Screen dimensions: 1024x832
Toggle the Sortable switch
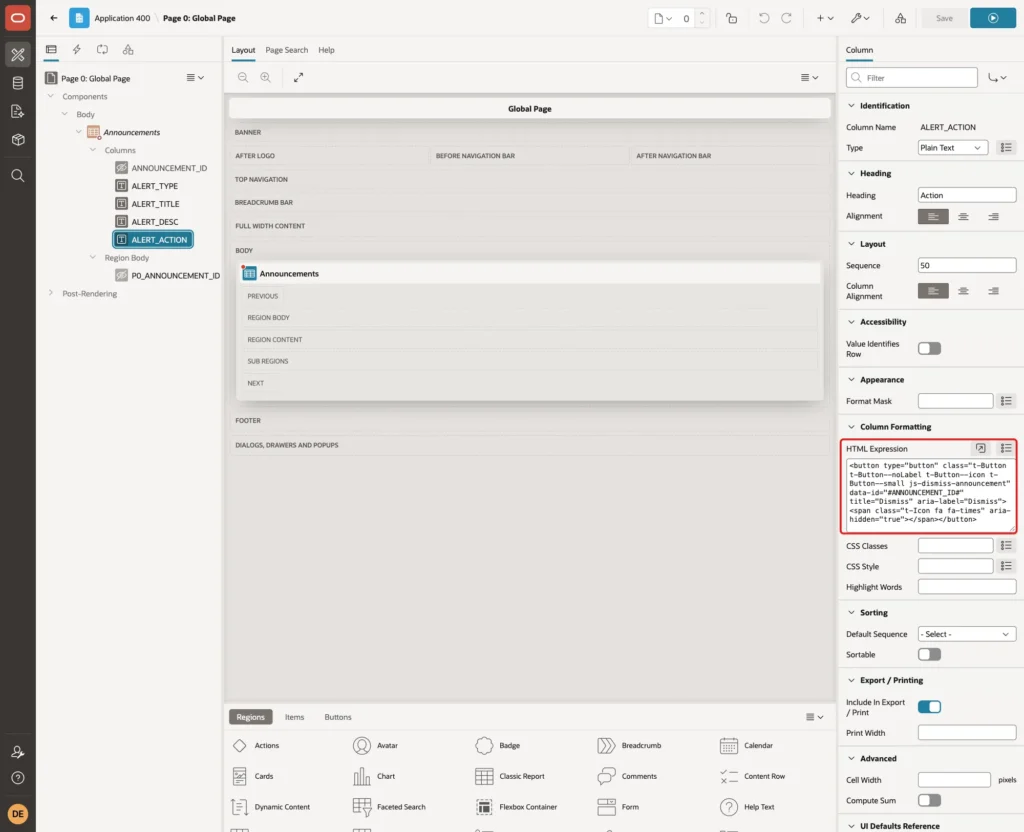929,654
